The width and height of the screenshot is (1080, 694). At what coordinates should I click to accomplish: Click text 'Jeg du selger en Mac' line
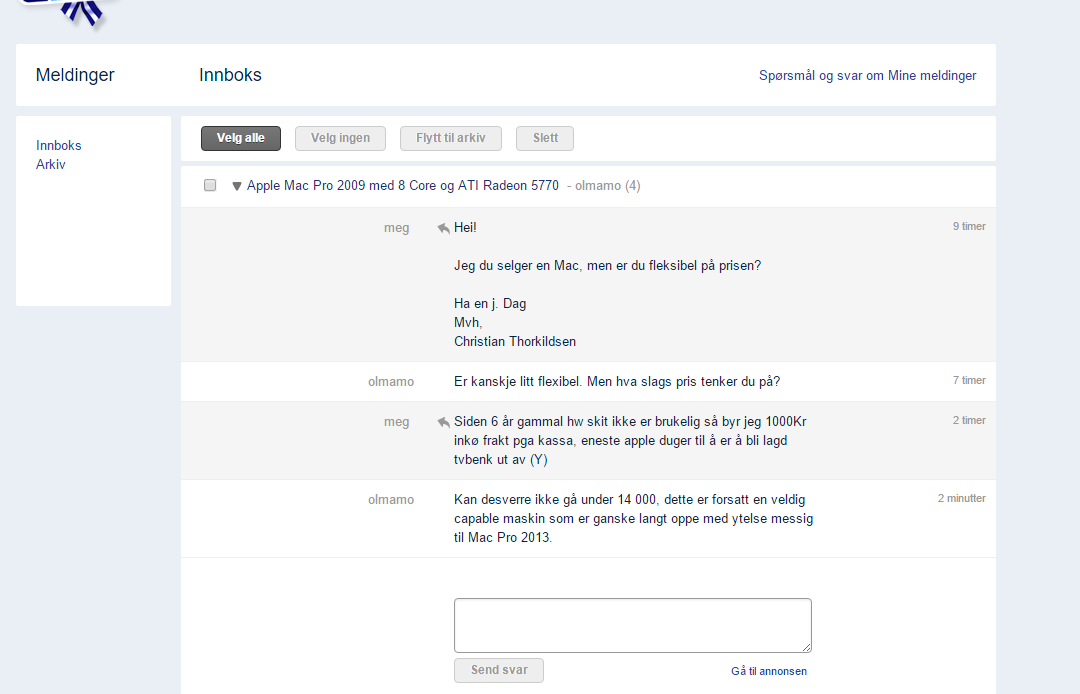coord(608,266)
